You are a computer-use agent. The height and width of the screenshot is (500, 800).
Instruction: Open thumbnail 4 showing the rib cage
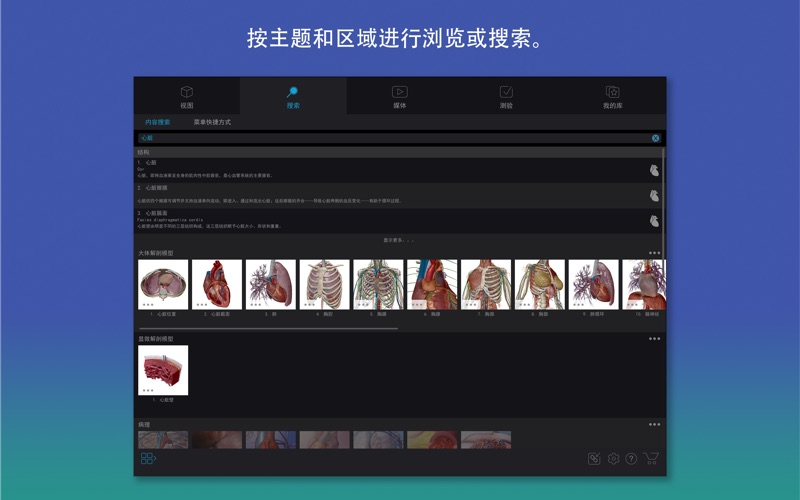point(324,284)
